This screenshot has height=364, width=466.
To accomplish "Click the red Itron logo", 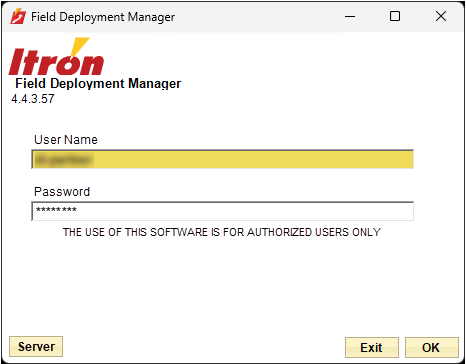I will [x=56, y=57].
